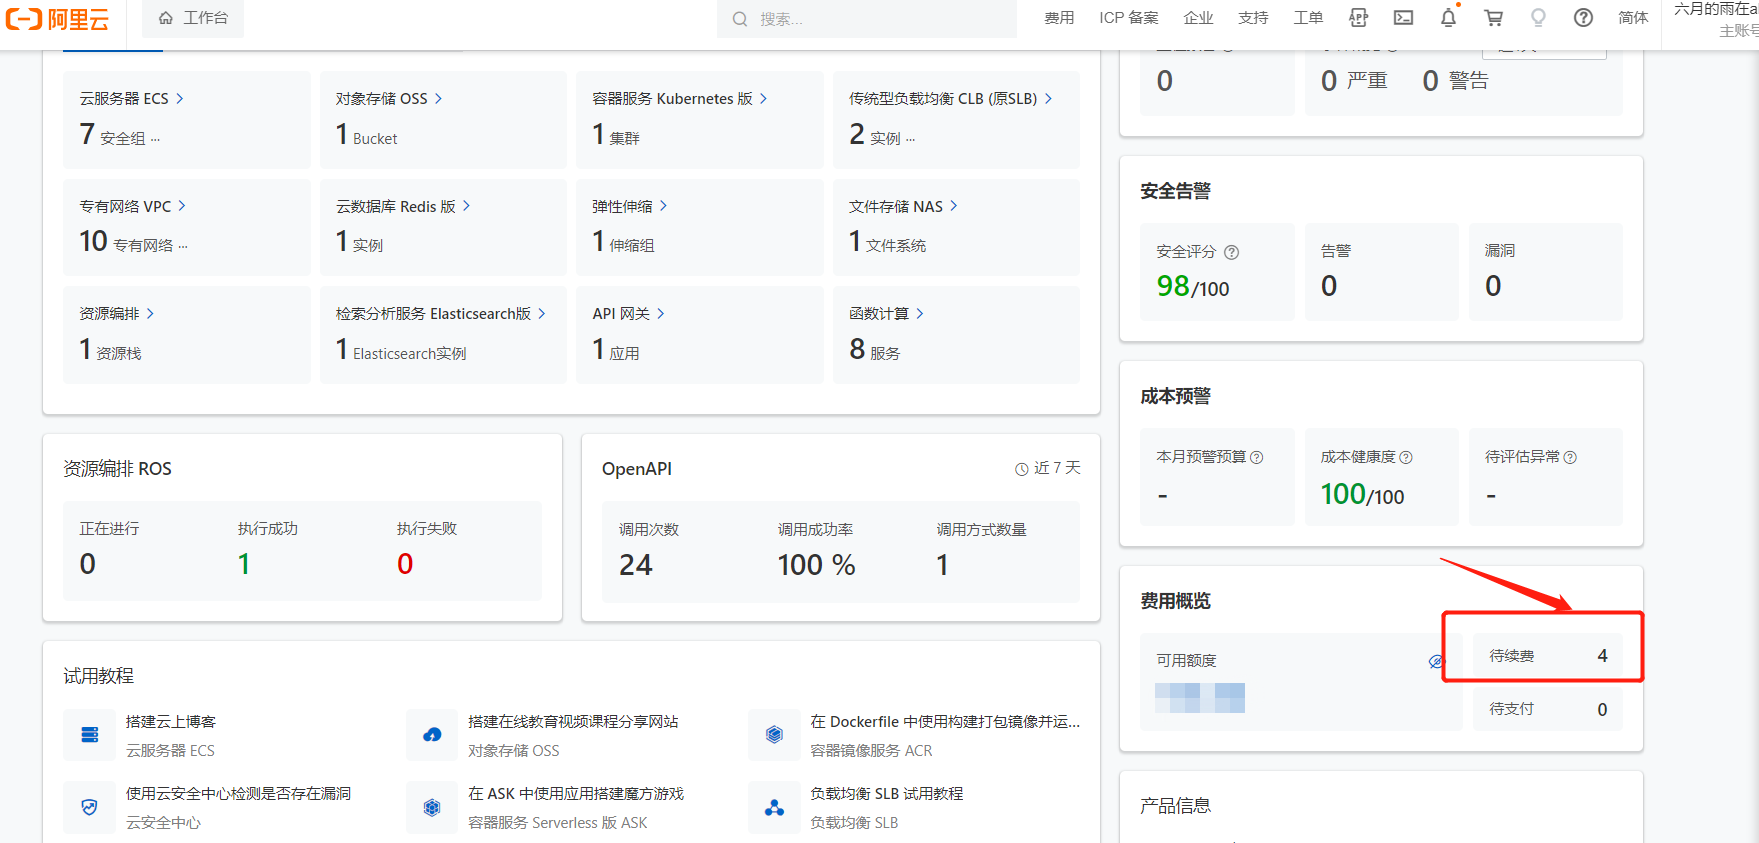The image size is (1759, 843).
Task: Open help icon beside 成本健康度
Action: [1406, 457]
